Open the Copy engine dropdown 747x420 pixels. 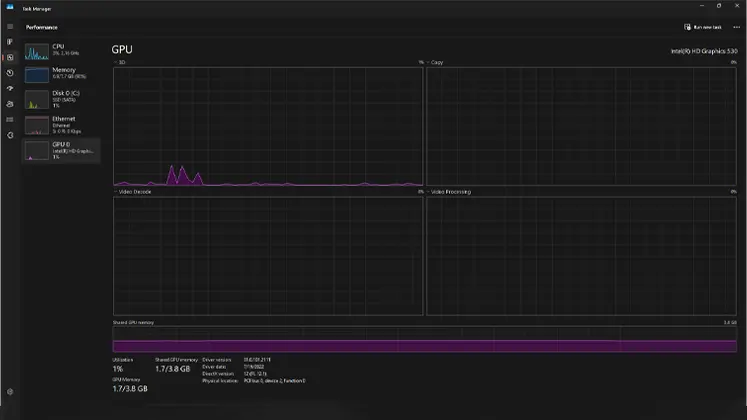435,62
